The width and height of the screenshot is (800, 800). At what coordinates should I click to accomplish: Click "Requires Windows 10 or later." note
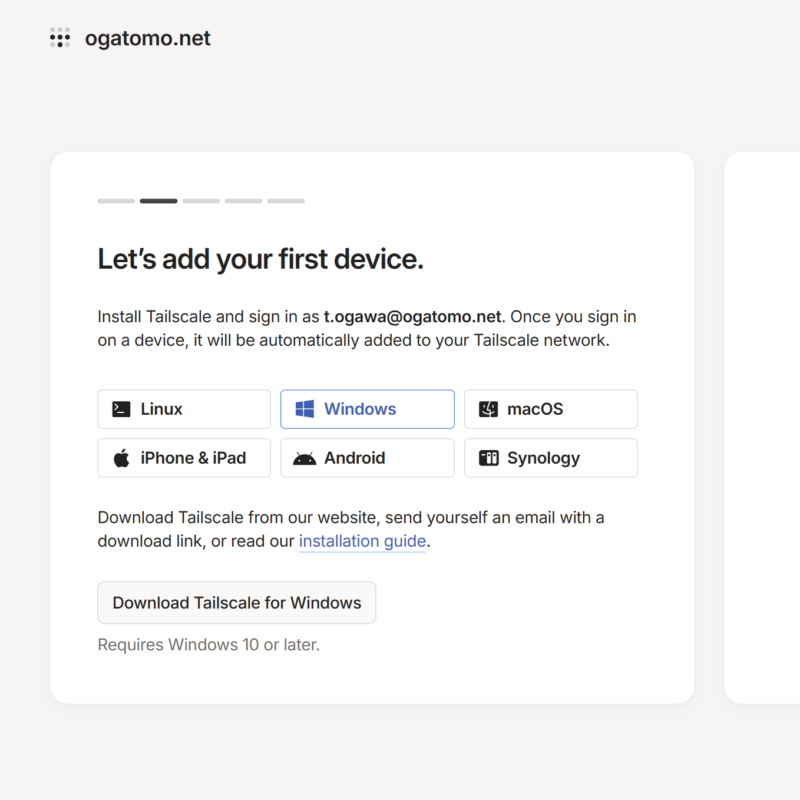(209, 645)
